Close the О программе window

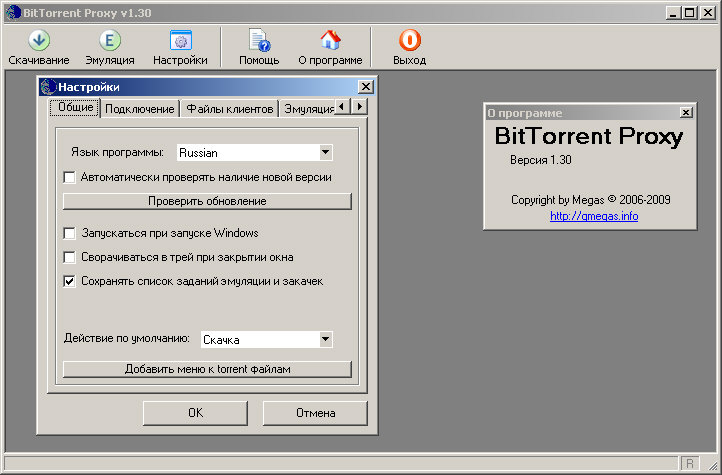(686, 112)
